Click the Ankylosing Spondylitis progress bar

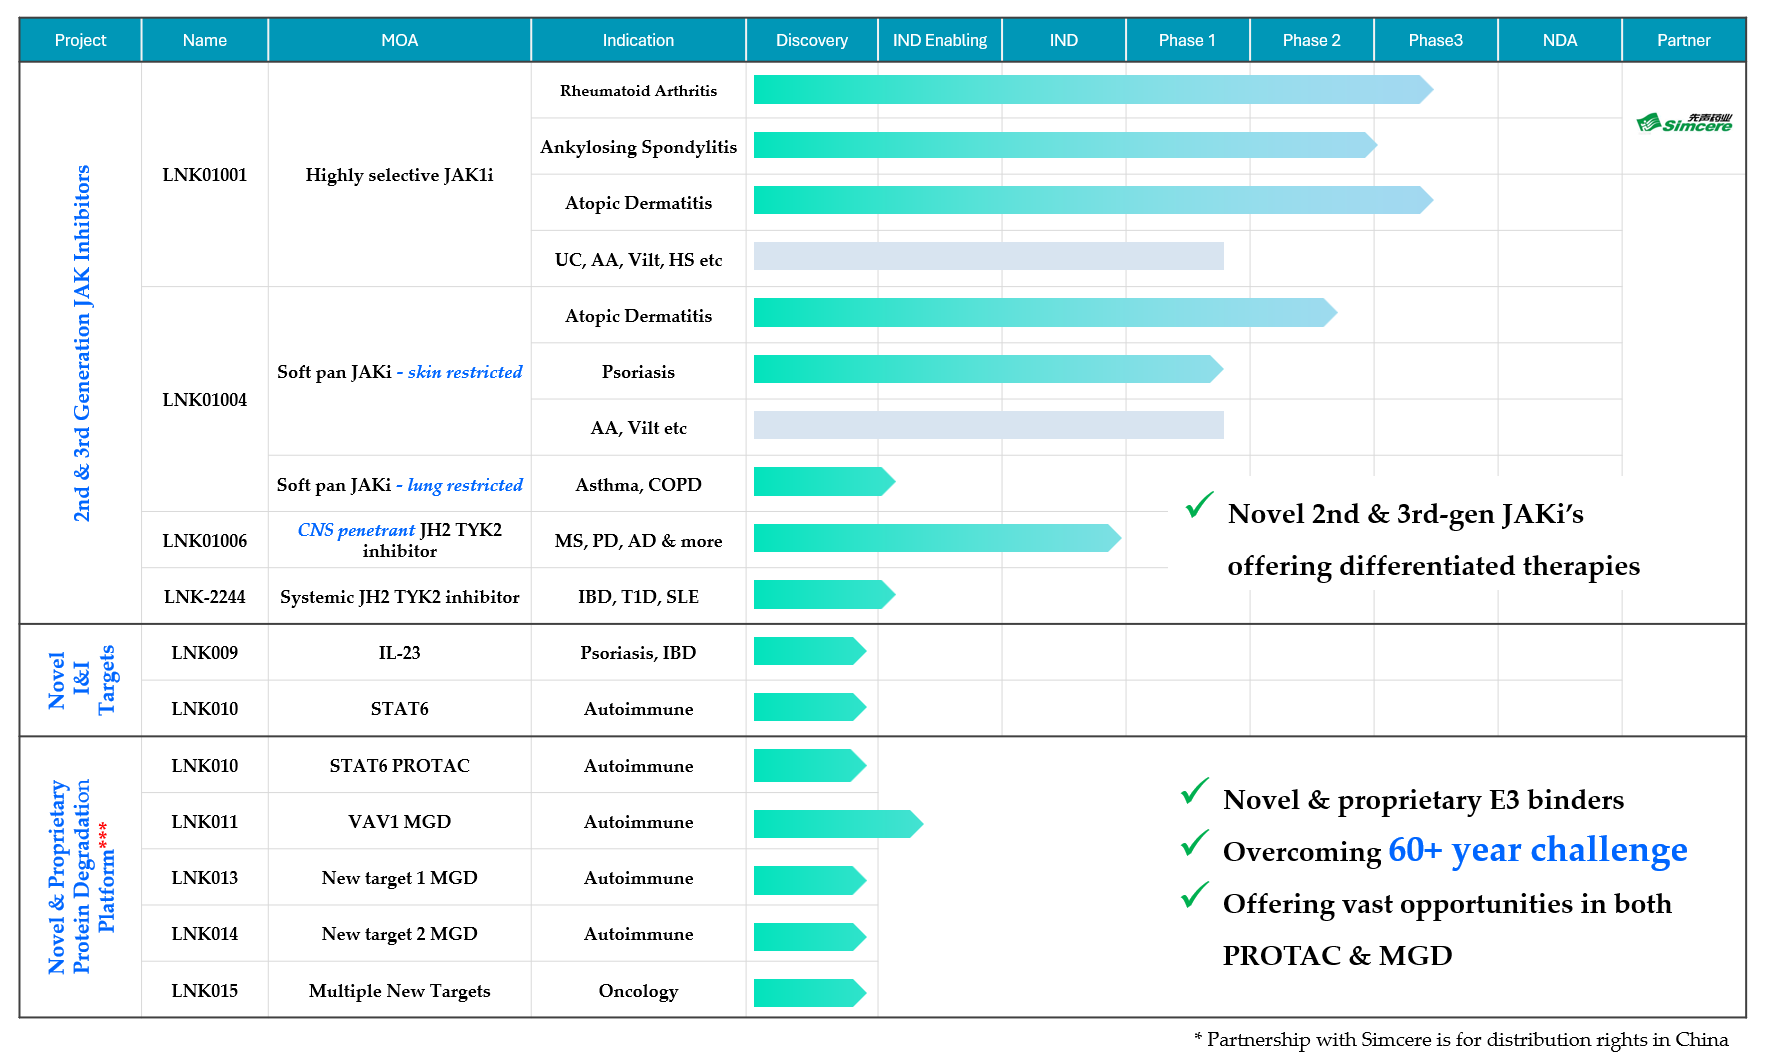[1060, 146]
